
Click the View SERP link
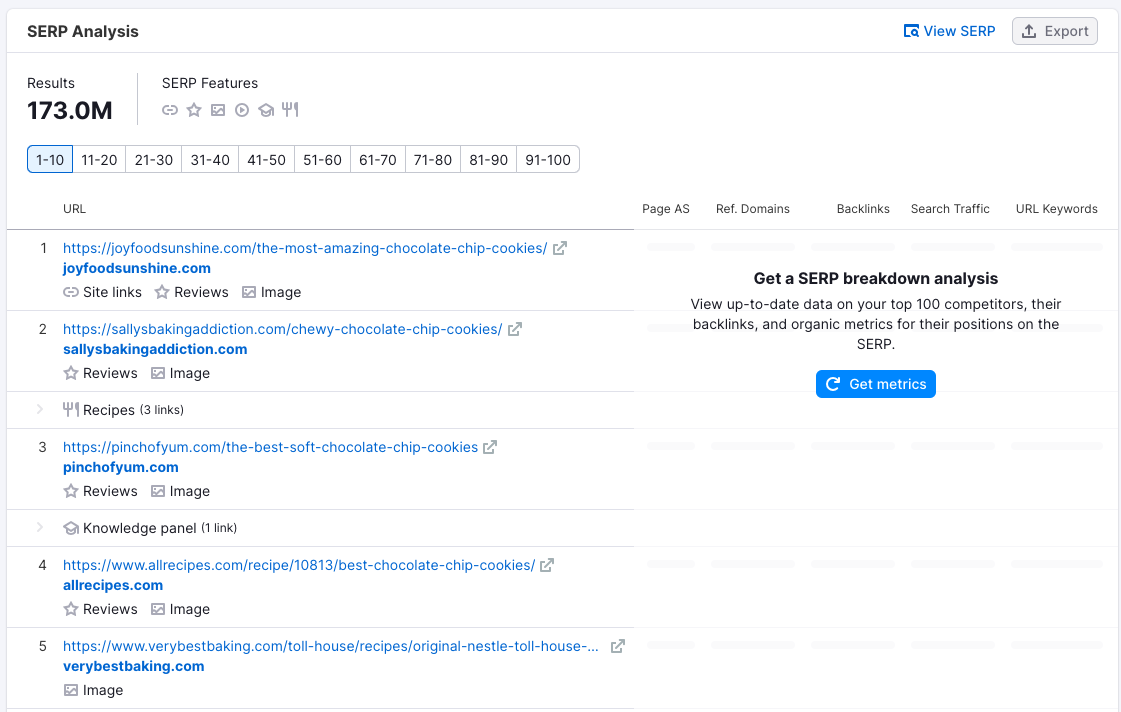(949, 31)
